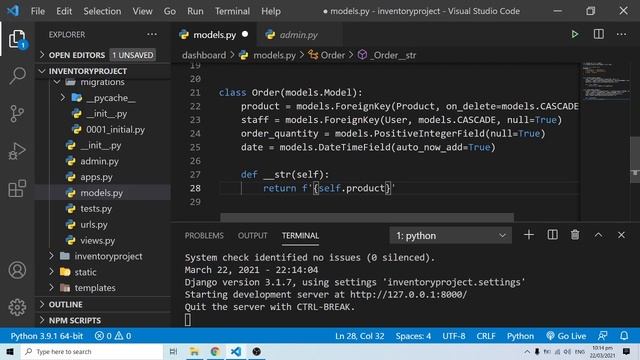640x360 pixels.
Task: Click the Windows search box
Action: coord(91,351)
